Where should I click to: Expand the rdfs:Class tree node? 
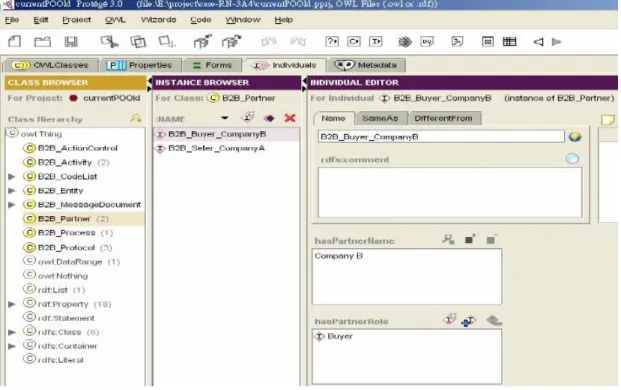tap(12, 332)
